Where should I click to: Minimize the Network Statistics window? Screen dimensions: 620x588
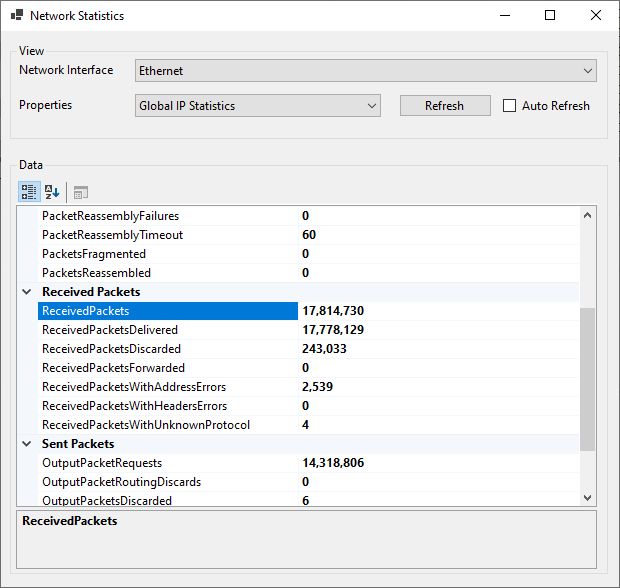click(x=505, y=15)
